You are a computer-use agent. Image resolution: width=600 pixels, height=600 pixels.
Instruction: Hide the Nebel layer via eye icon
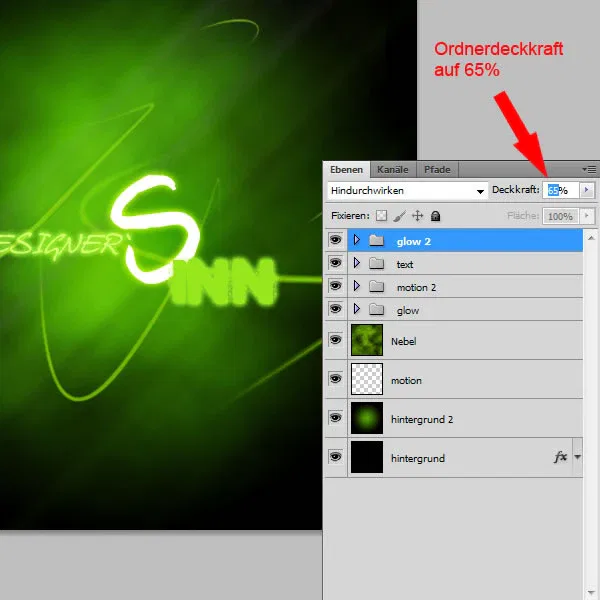click(x=336, y=340)
